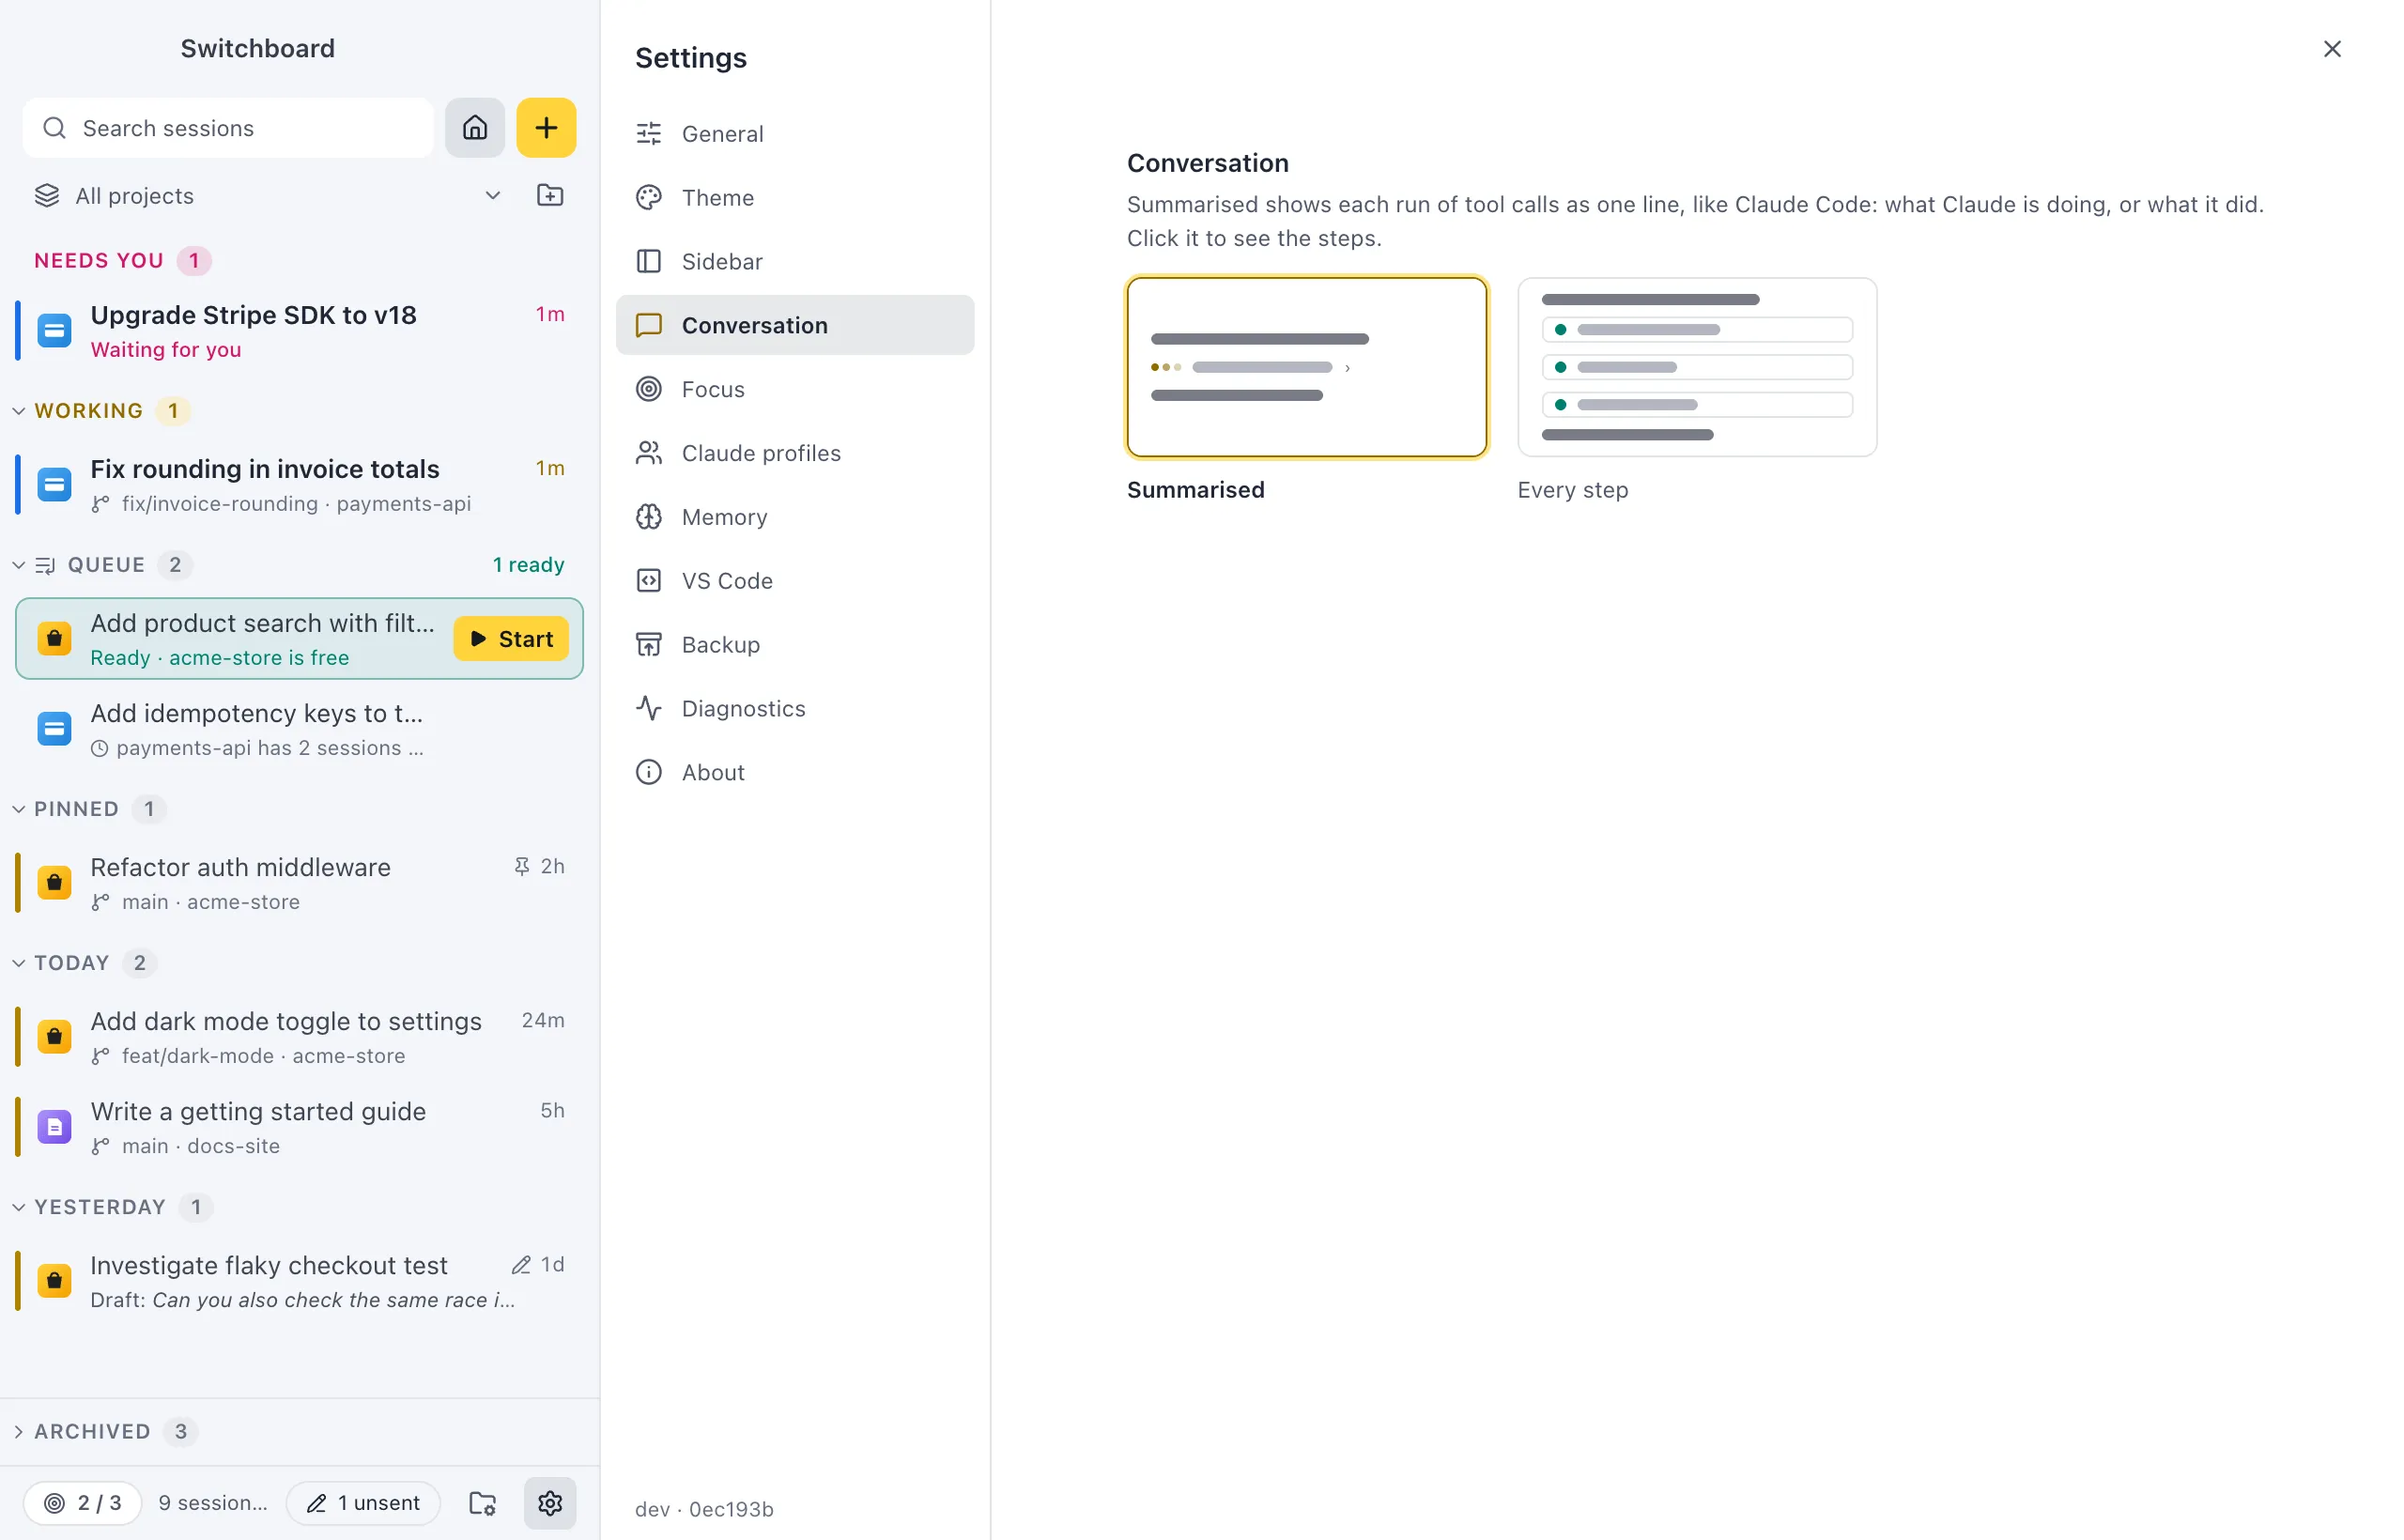2404x1540 pixels.
Task: Collapse the PINNED section
Action: (19, 809)
